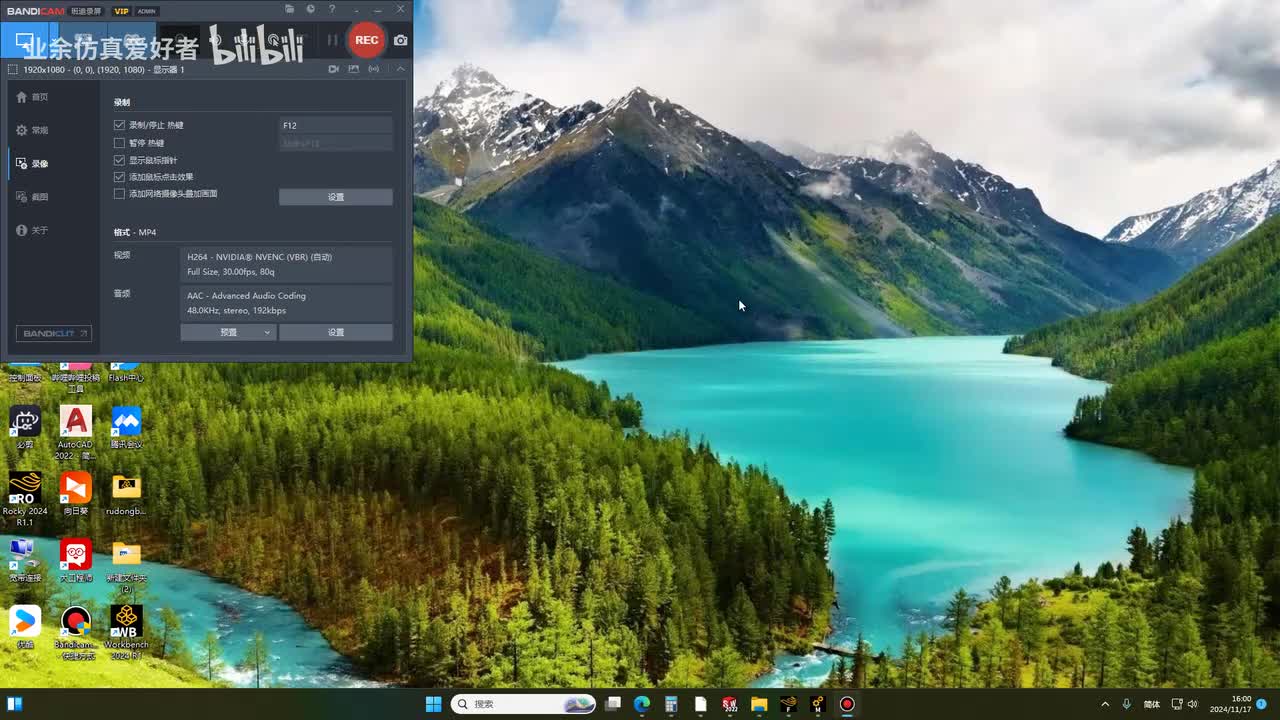Click the H264 NVIDIA NVENC video codec text

point(259,257)
